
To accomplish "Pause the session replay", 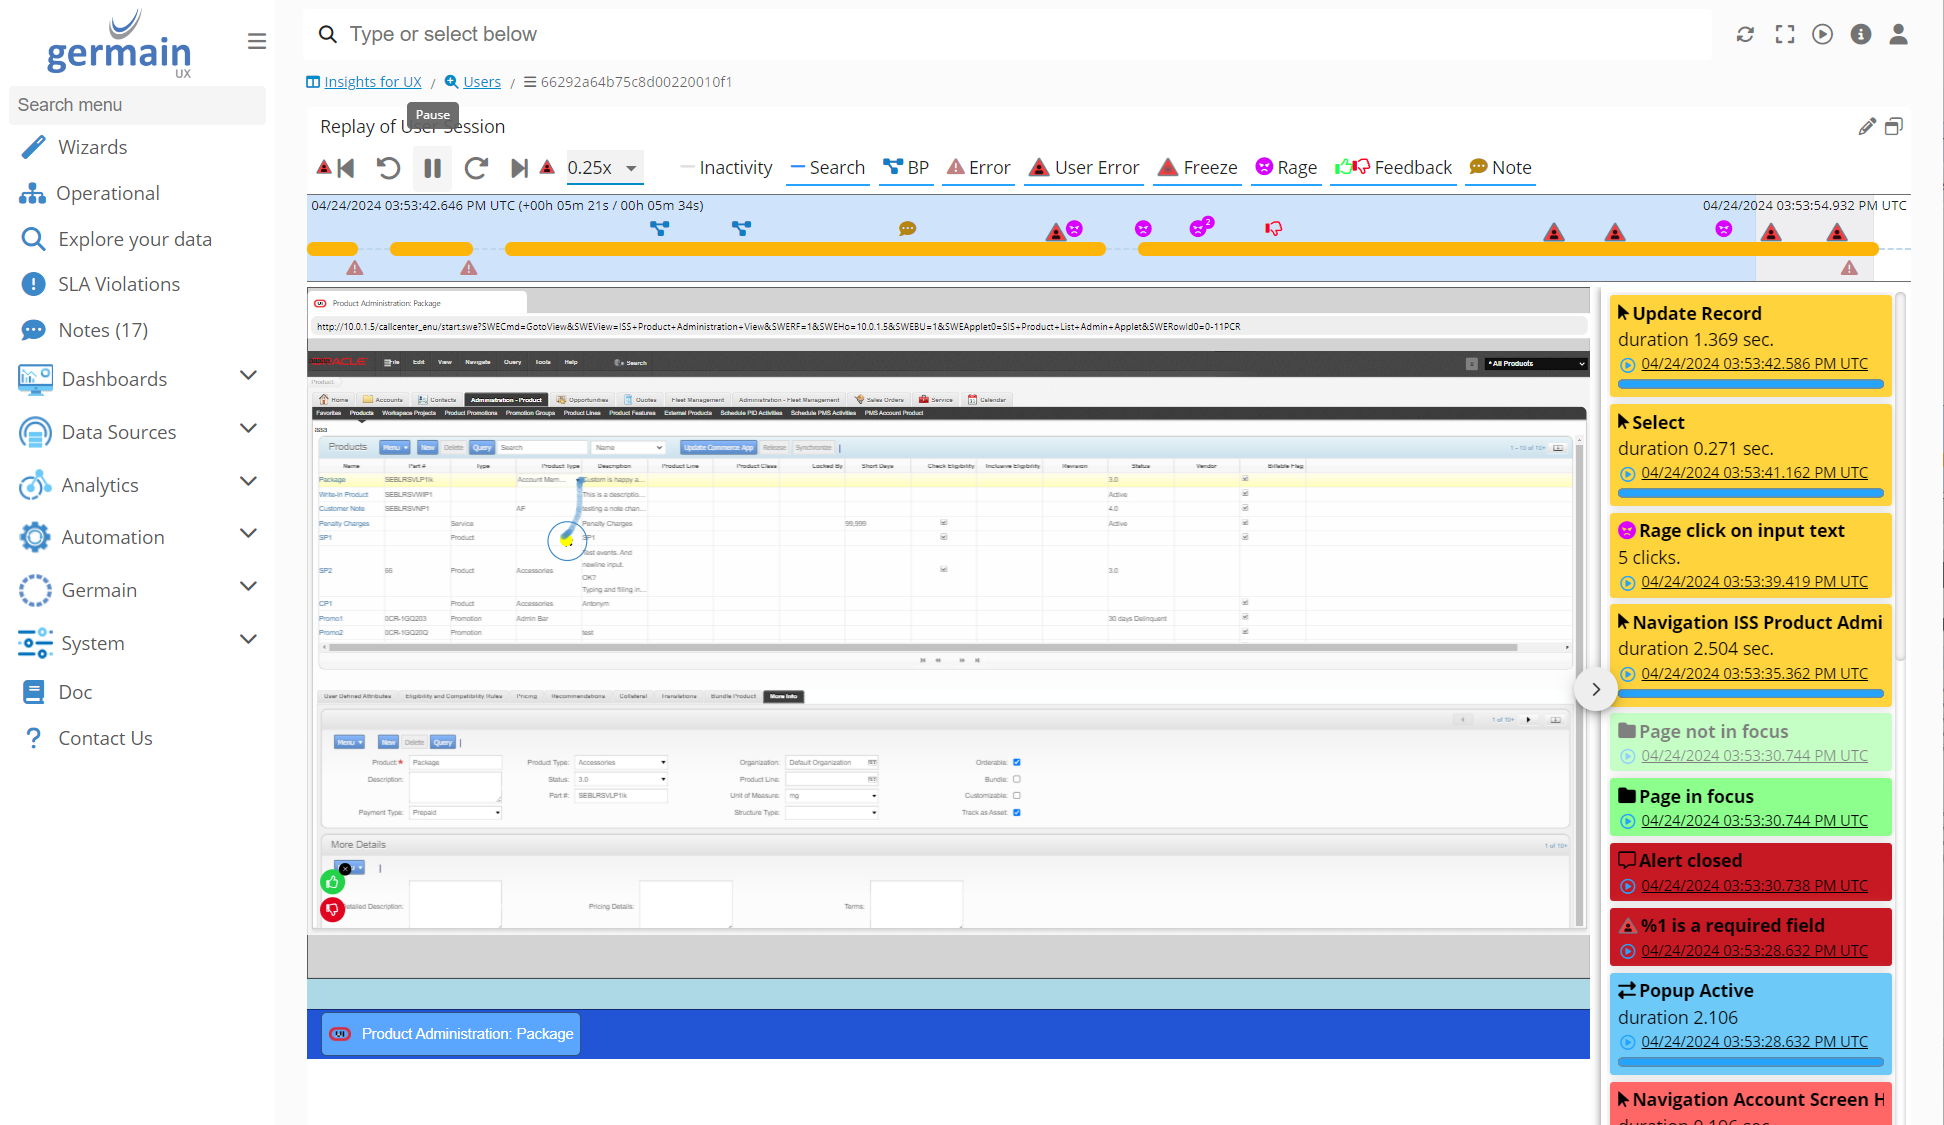I will (x=432, y=168).
